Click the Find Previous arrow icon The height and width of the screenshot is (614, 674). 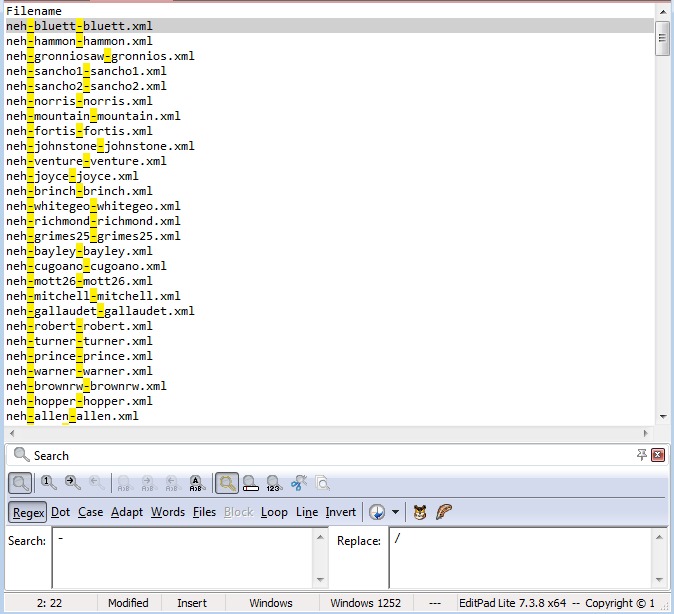97,483
